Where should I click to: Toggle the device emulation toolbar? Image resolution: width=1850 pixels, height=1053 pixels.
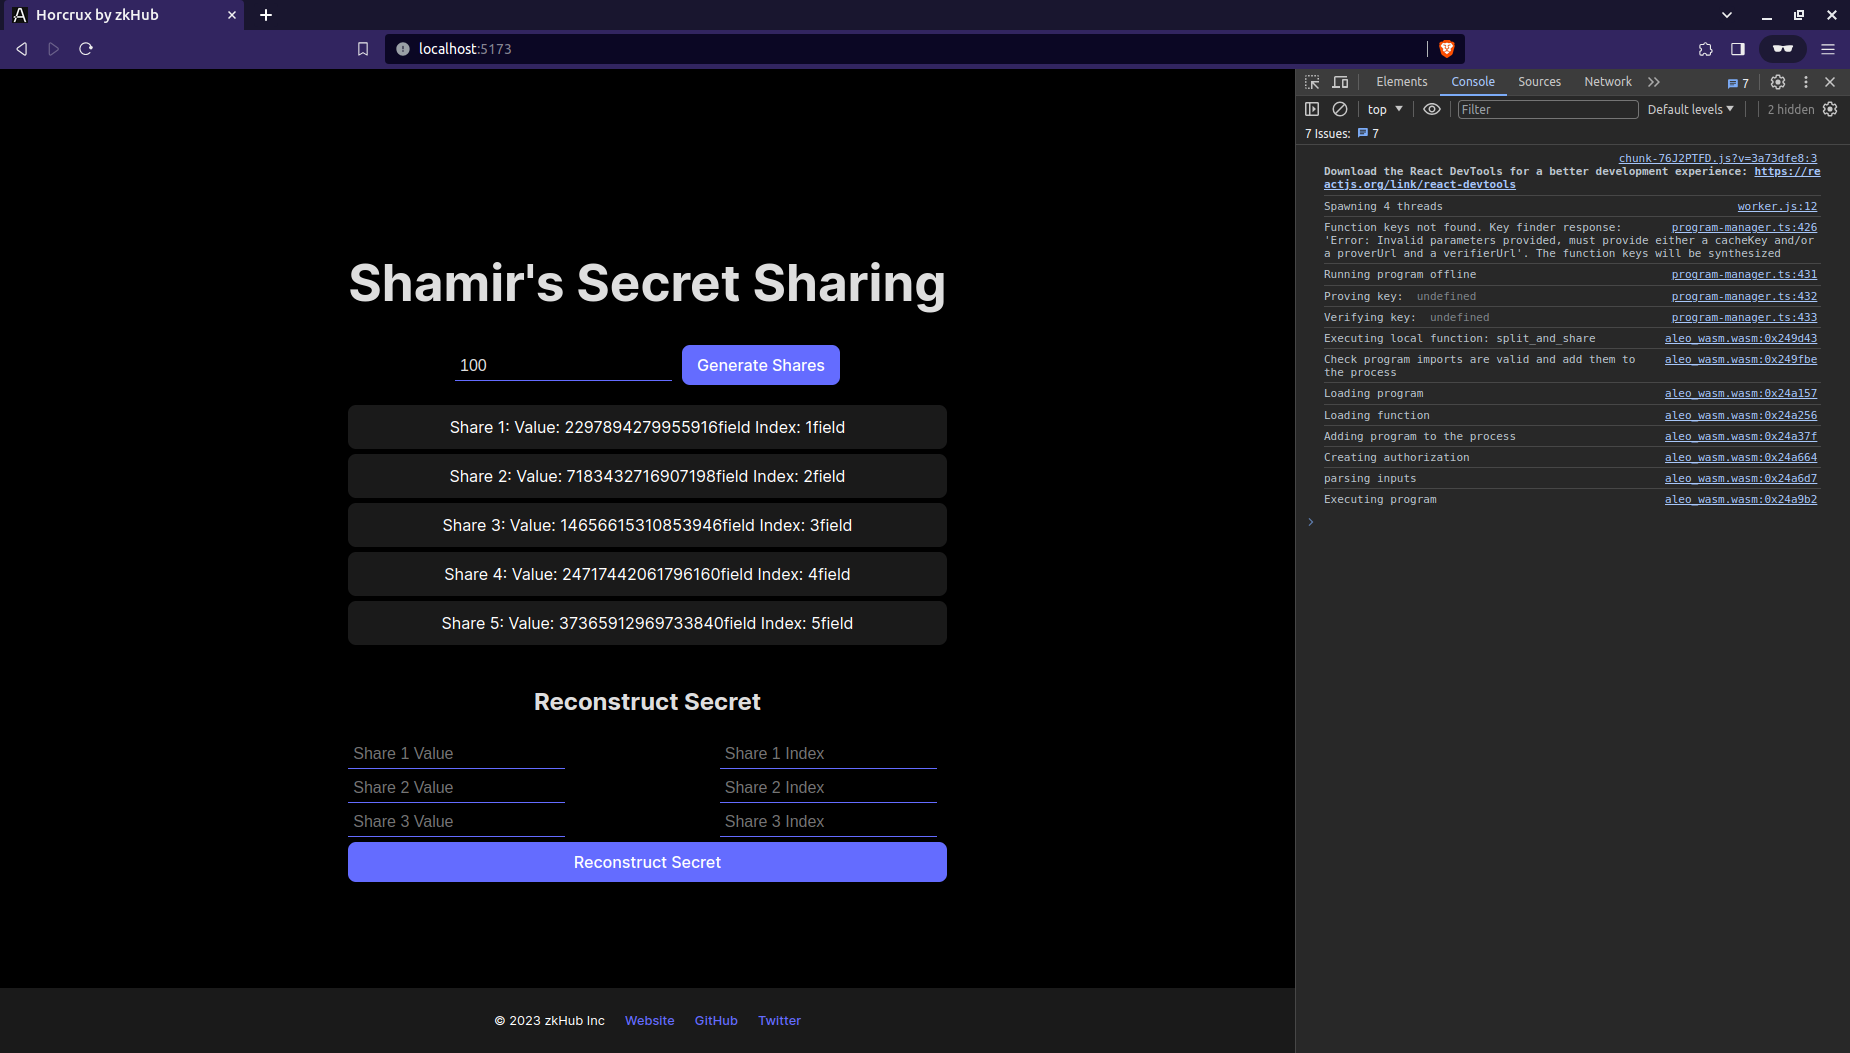(x=1341, y=82)
